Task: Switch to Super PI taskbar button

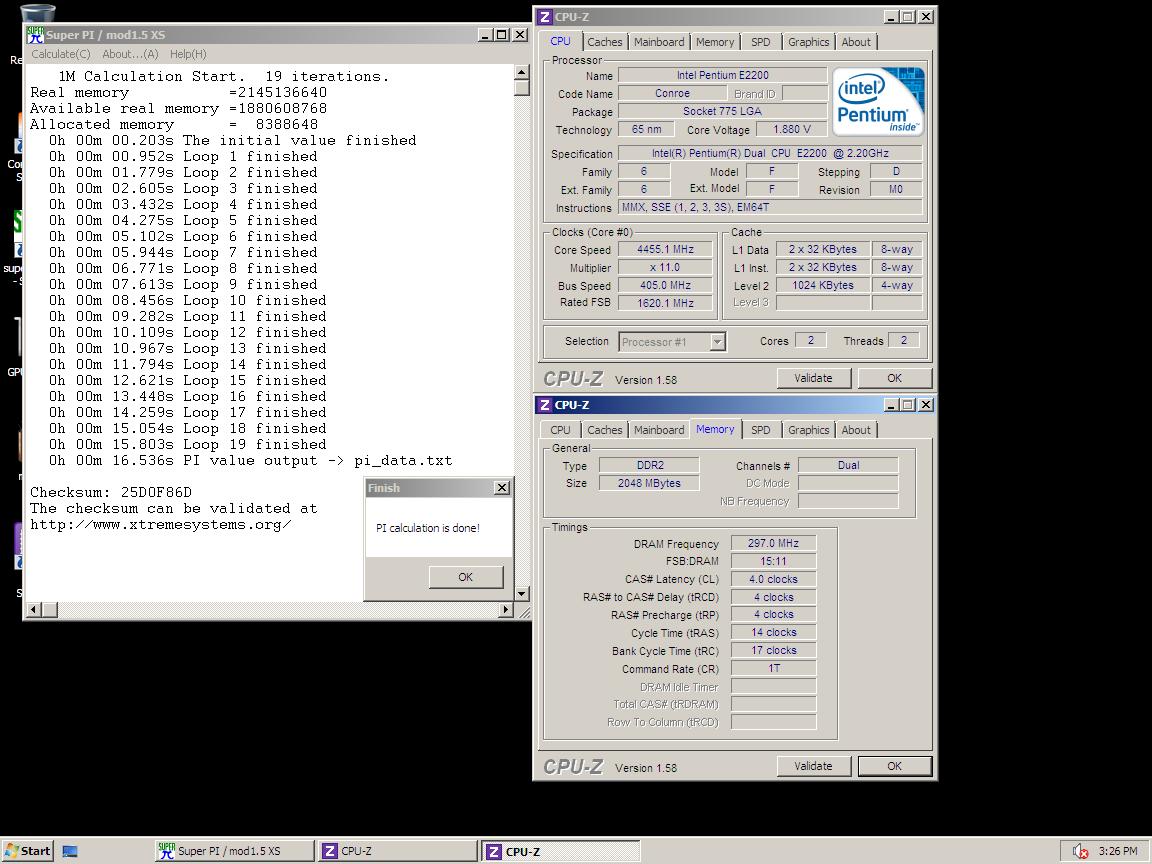Action: click(x=235, y=851)
